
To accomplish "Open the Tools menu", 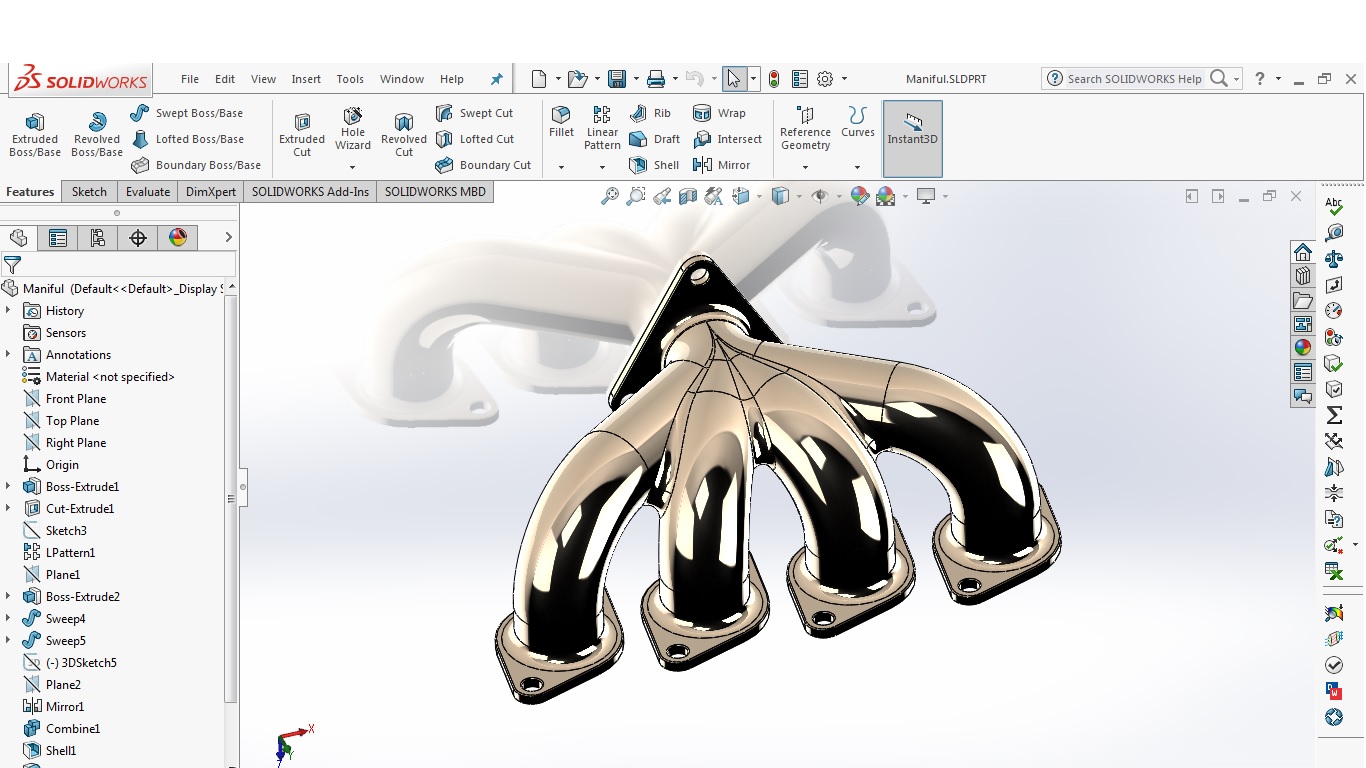I will point(350,79).
